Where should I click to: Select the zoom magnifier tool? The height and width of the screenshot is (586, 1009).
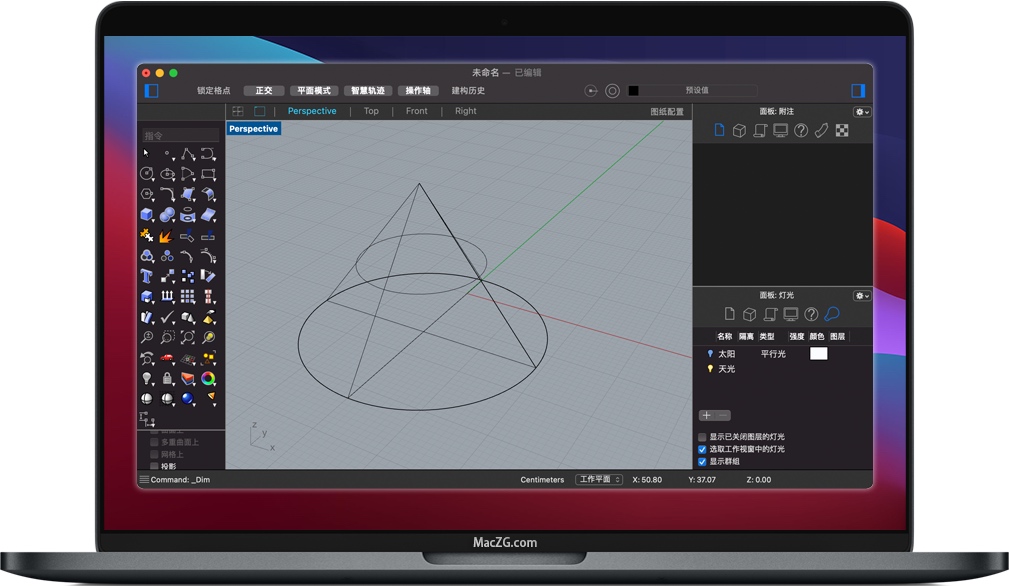(x=145, y=337)
